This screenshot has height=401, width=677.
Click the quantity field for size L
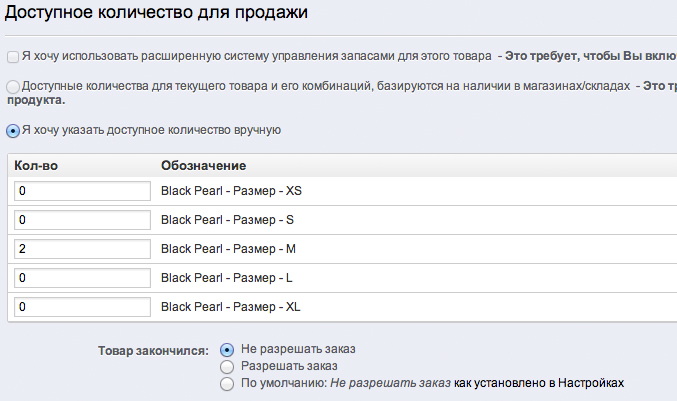(x=82, y=277)
